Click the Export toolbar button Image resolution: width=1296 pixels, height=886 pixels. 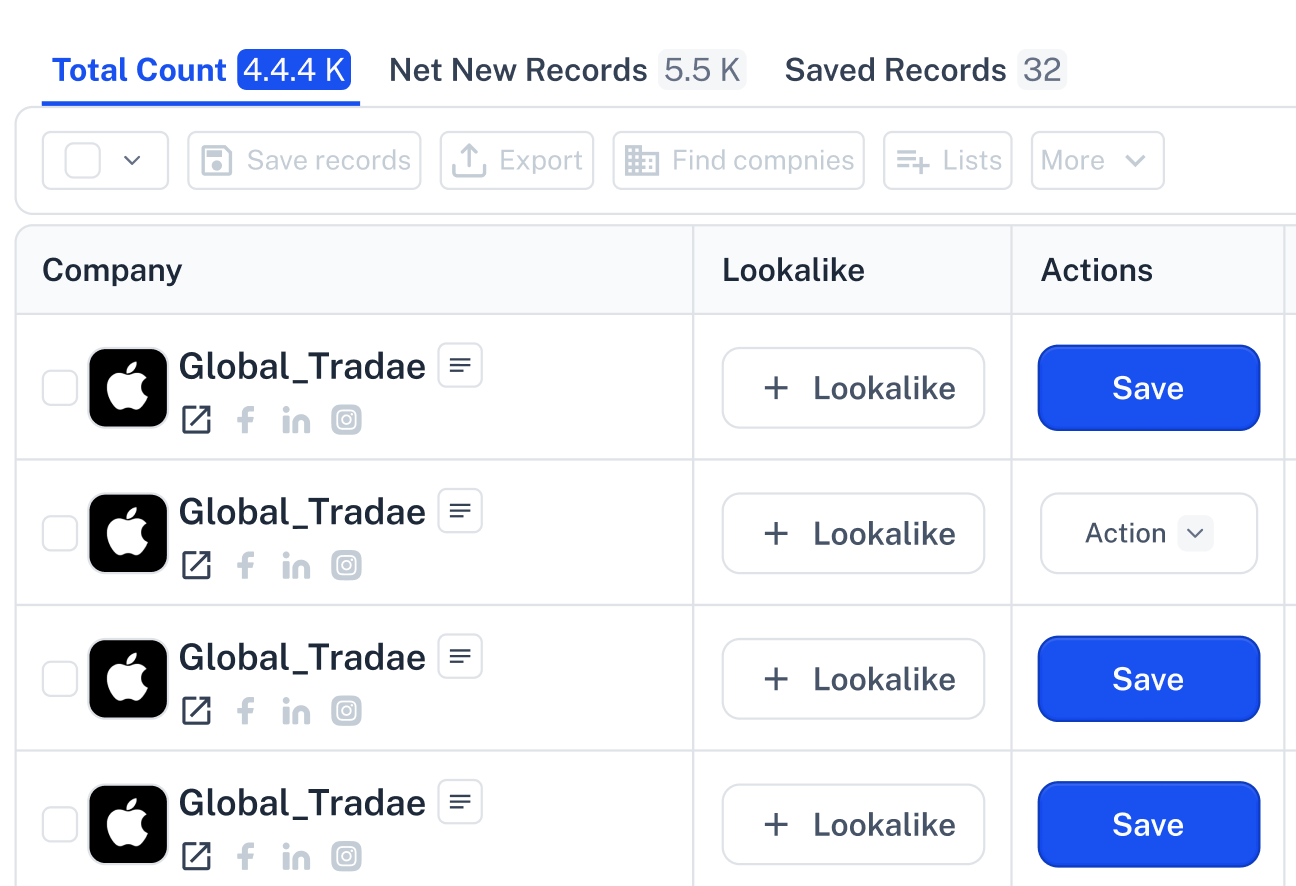tap(517, 160)
